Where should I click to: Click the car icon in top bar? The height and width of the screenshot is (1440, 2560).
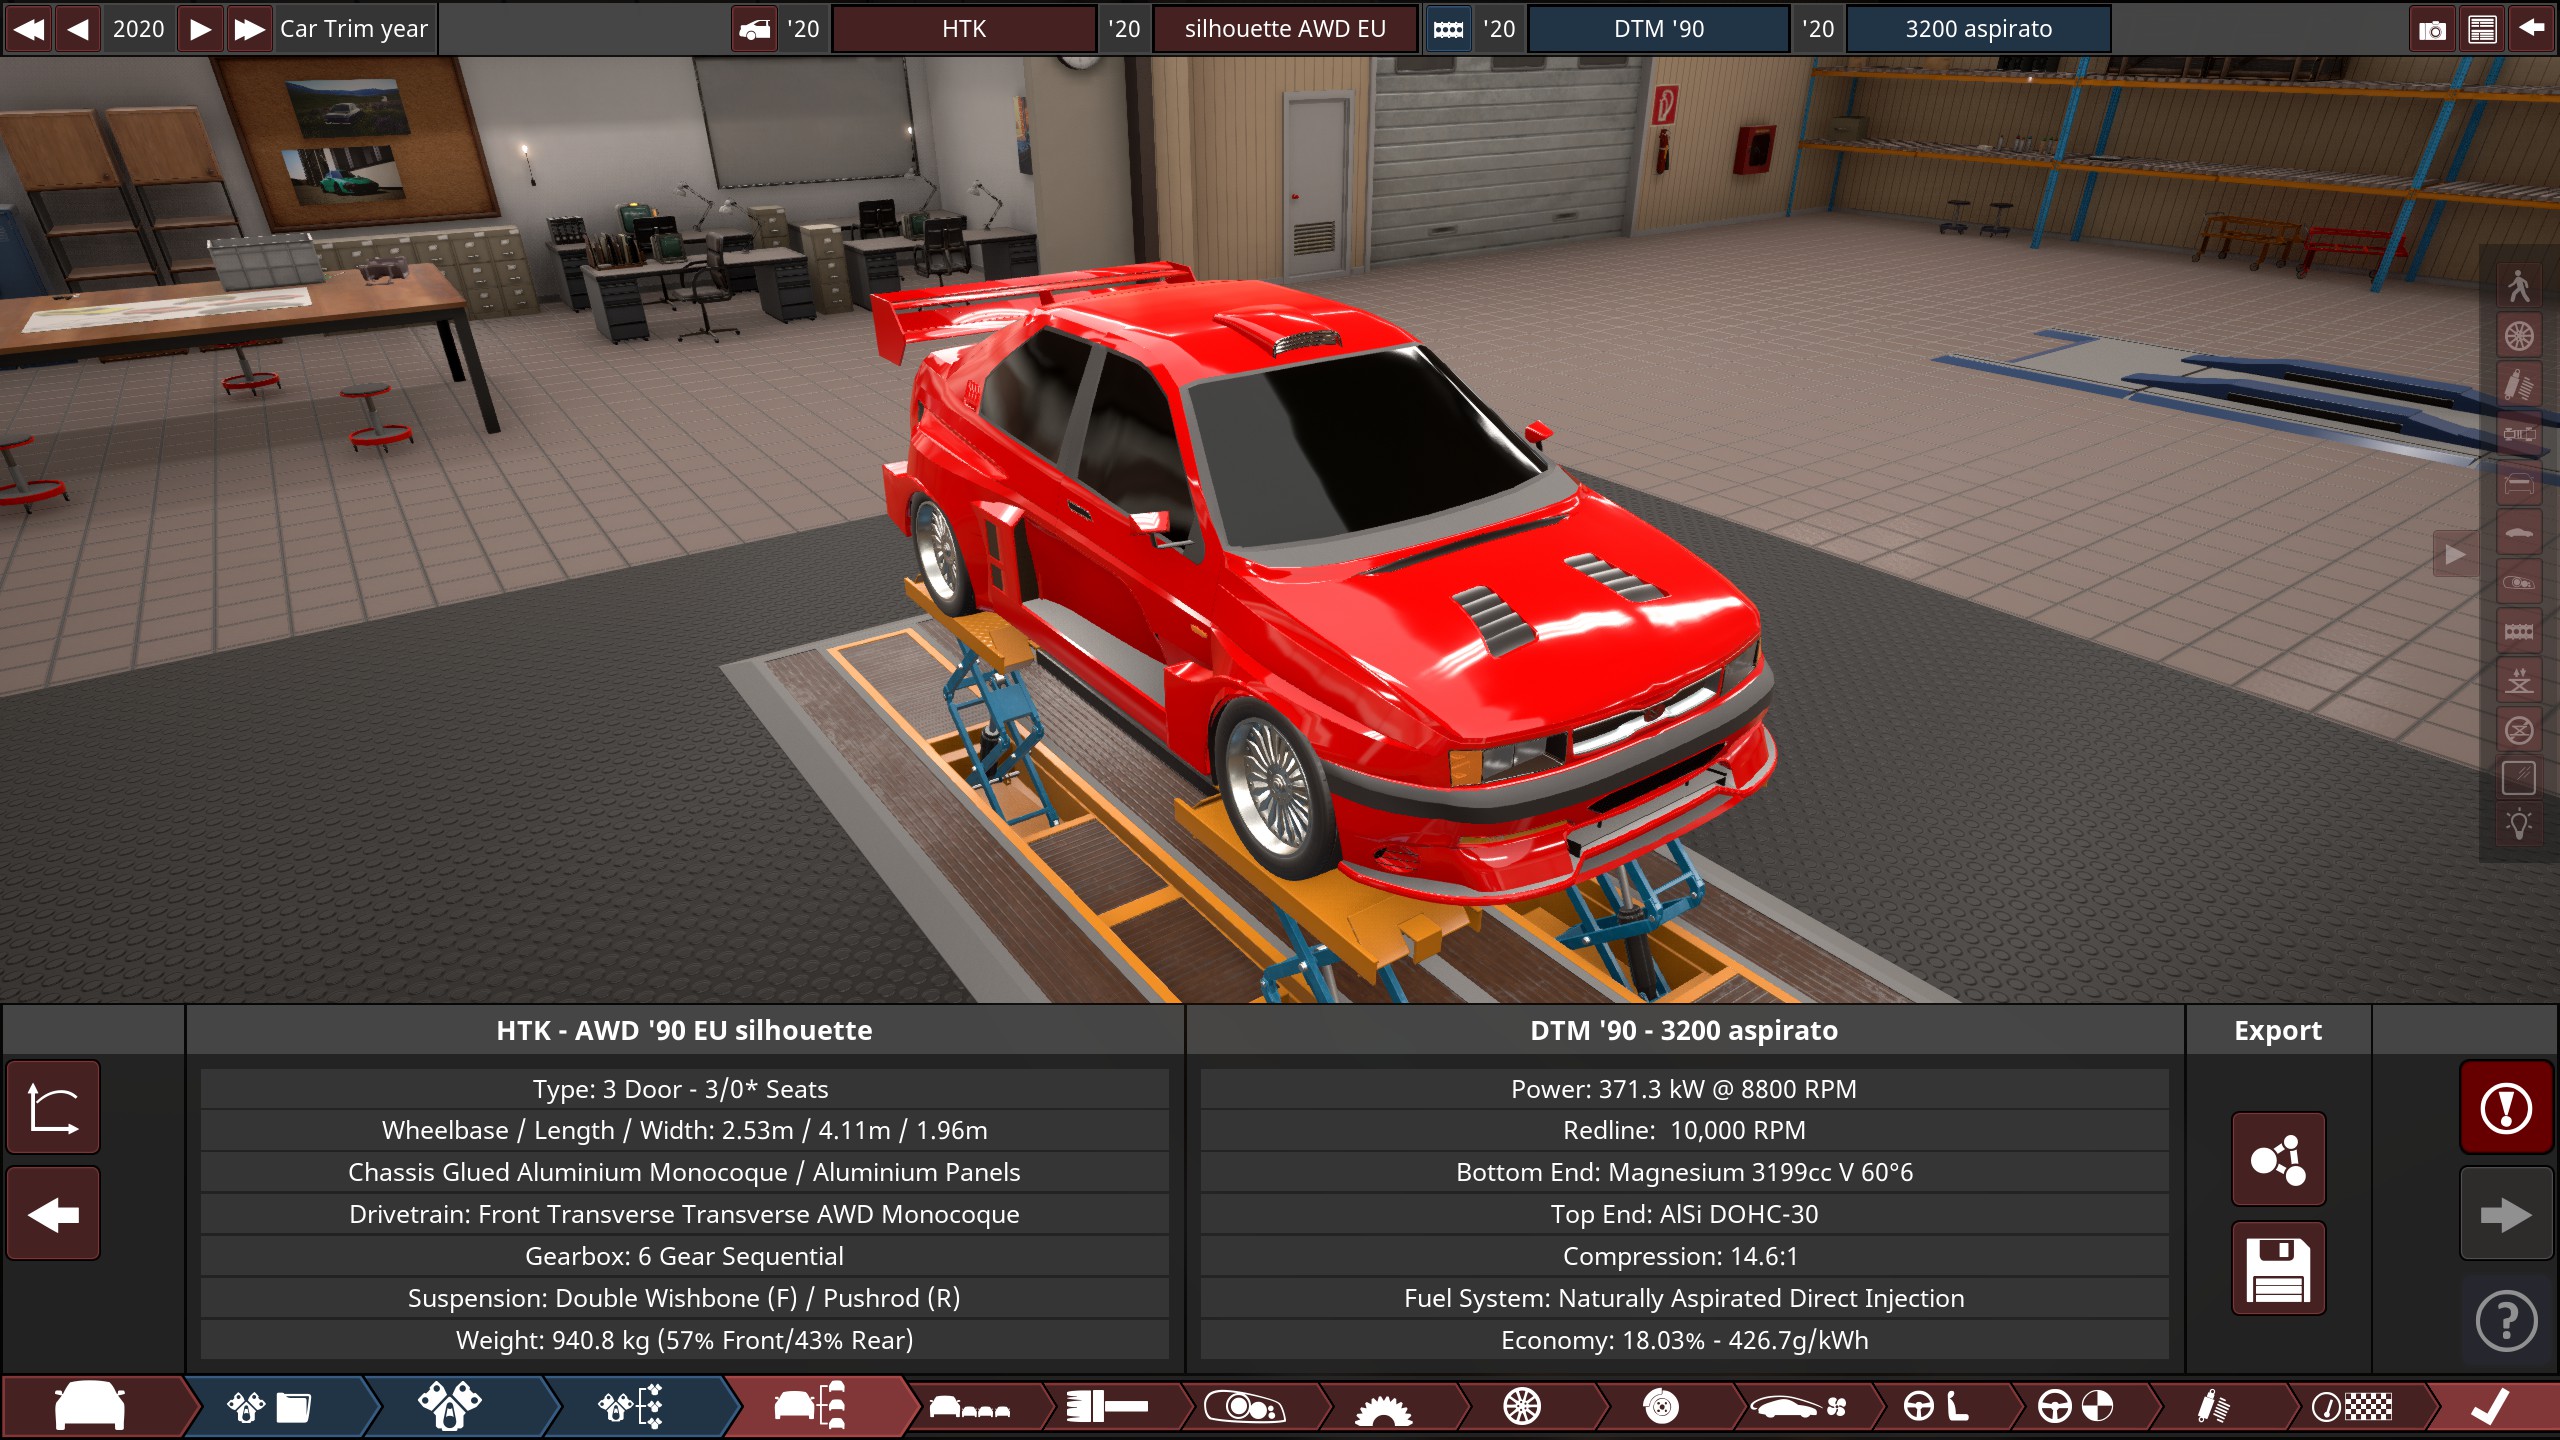tap(755, 29)
